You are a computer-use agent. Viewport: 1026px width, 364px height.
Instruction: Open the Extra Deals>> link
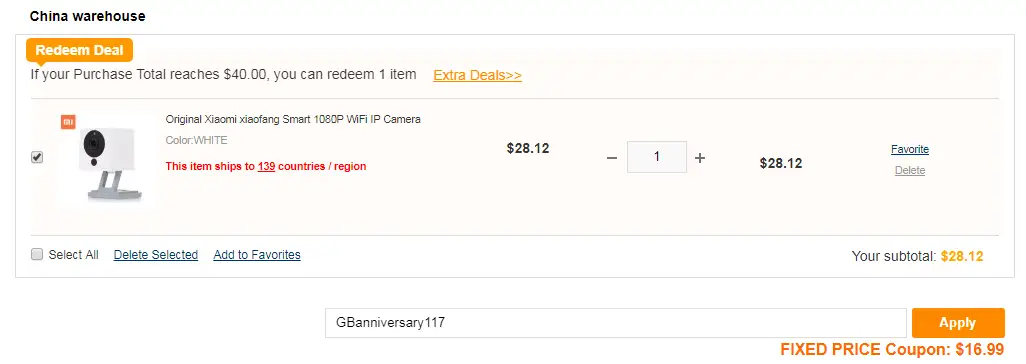pyautogui.click(x=477, y=75)
